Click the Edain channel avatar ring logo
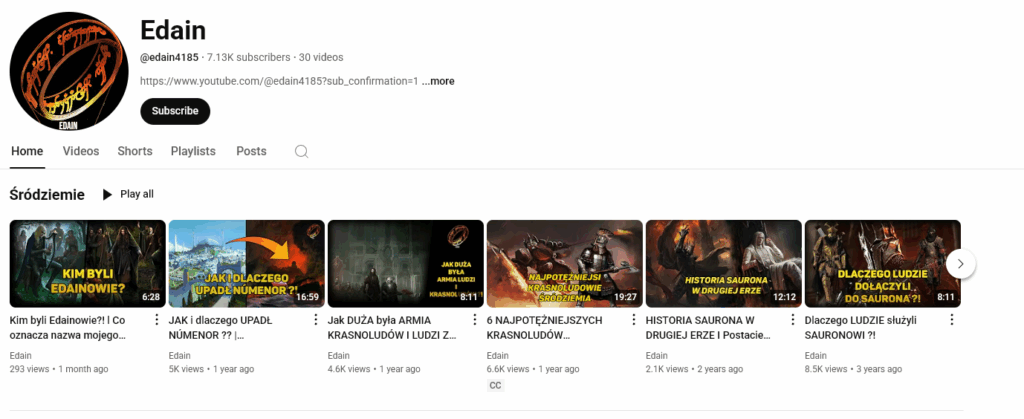Screen dimensions: 1024x419 tap(69, 71)
